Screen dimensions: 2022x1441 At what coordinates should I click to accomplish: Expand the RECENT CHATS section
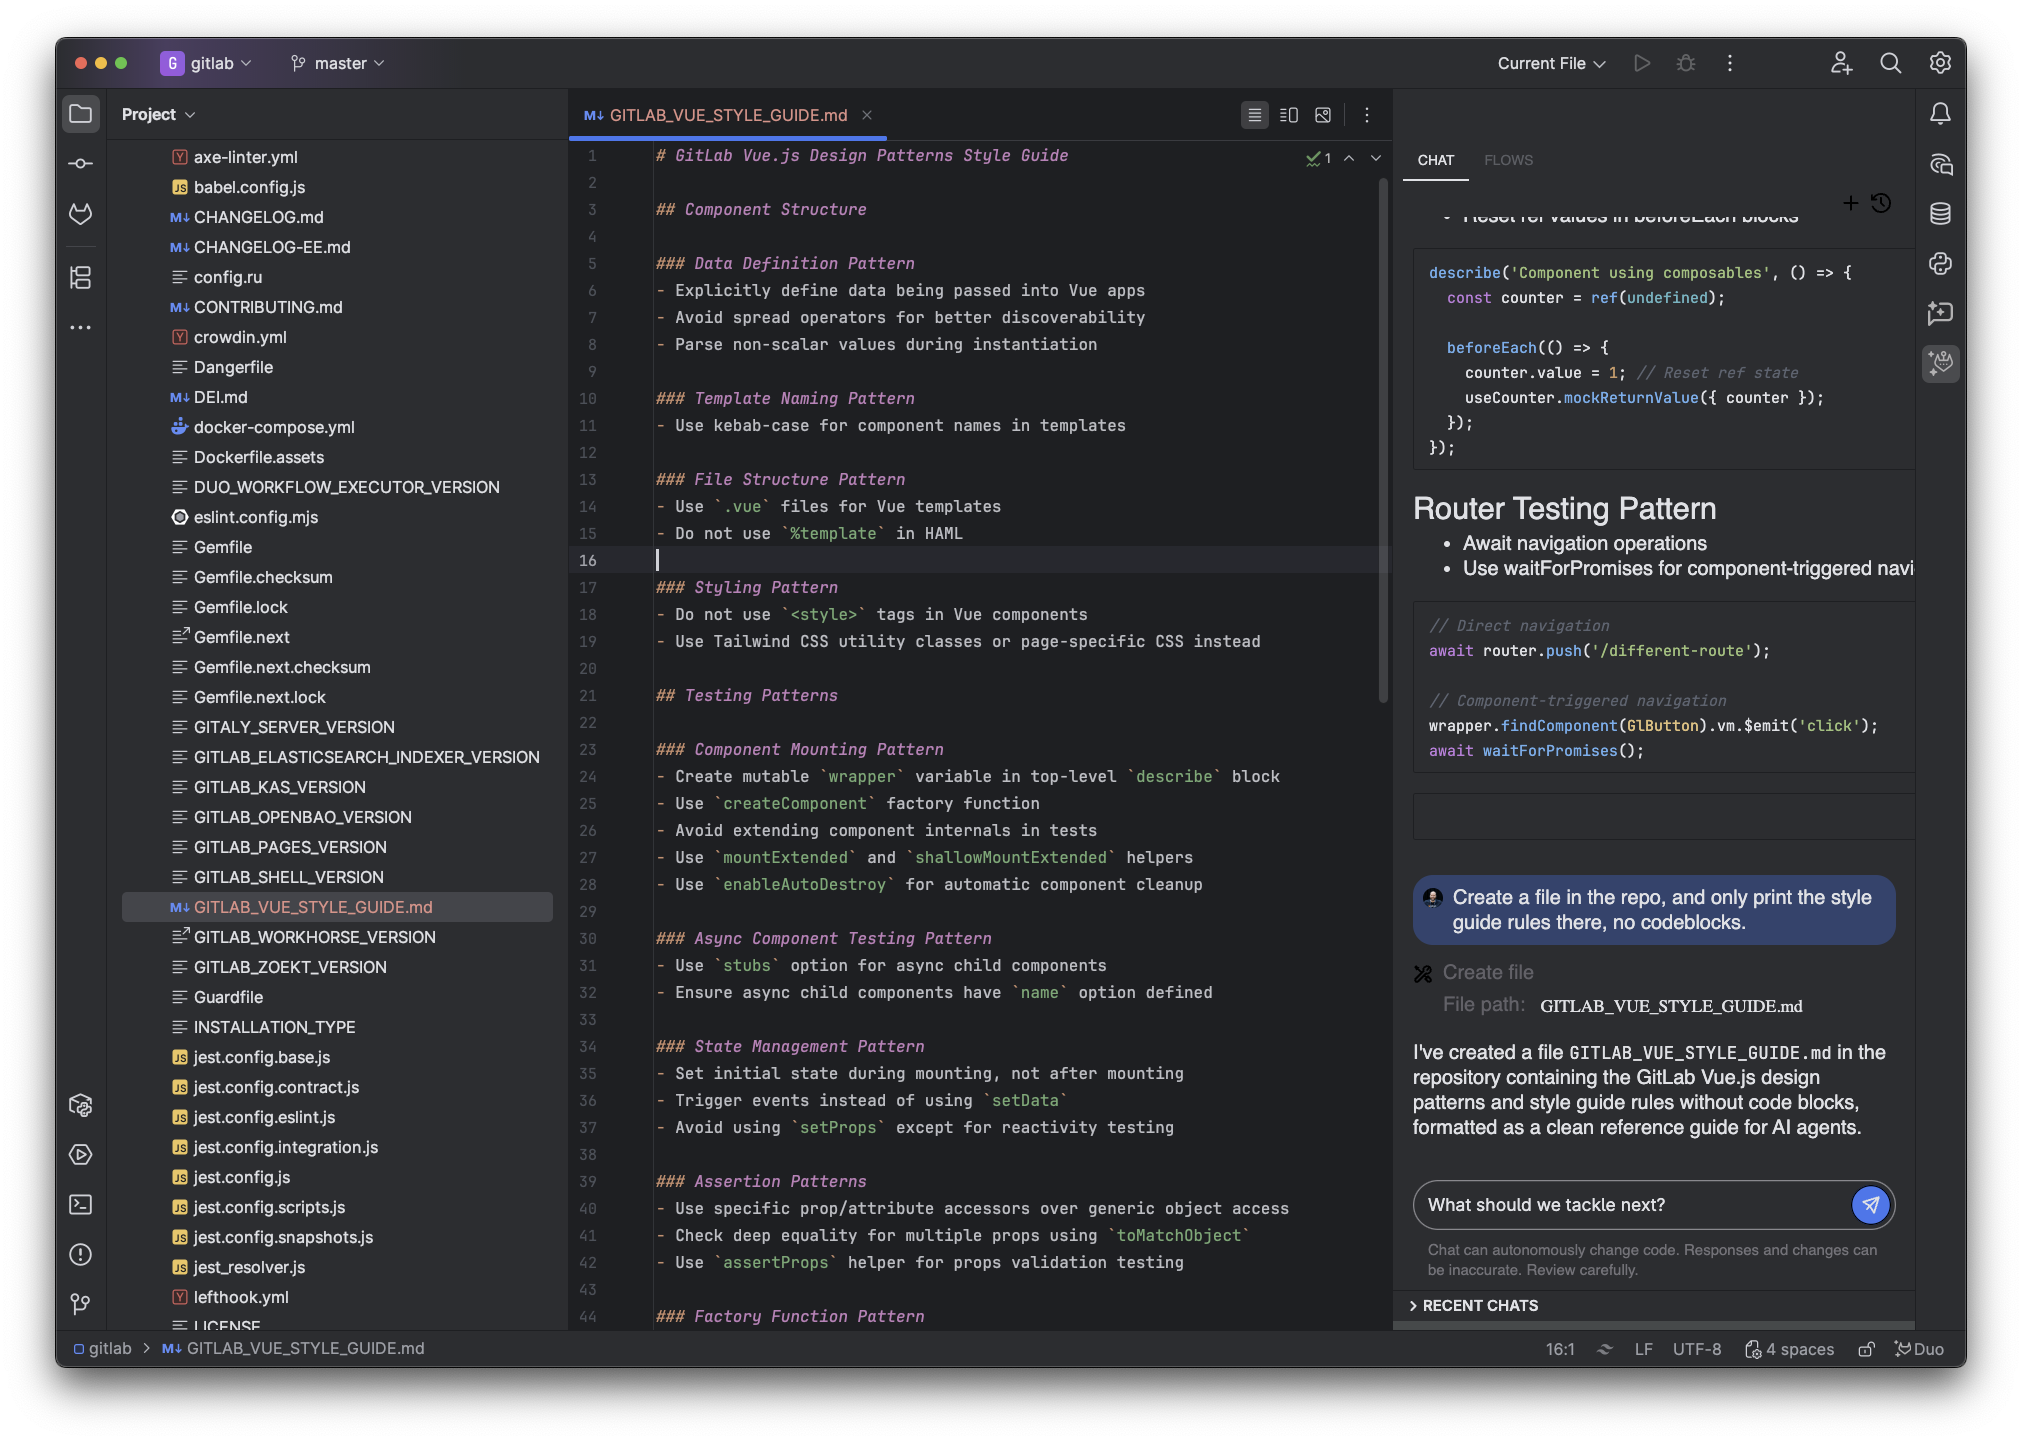[1473, 1305]
